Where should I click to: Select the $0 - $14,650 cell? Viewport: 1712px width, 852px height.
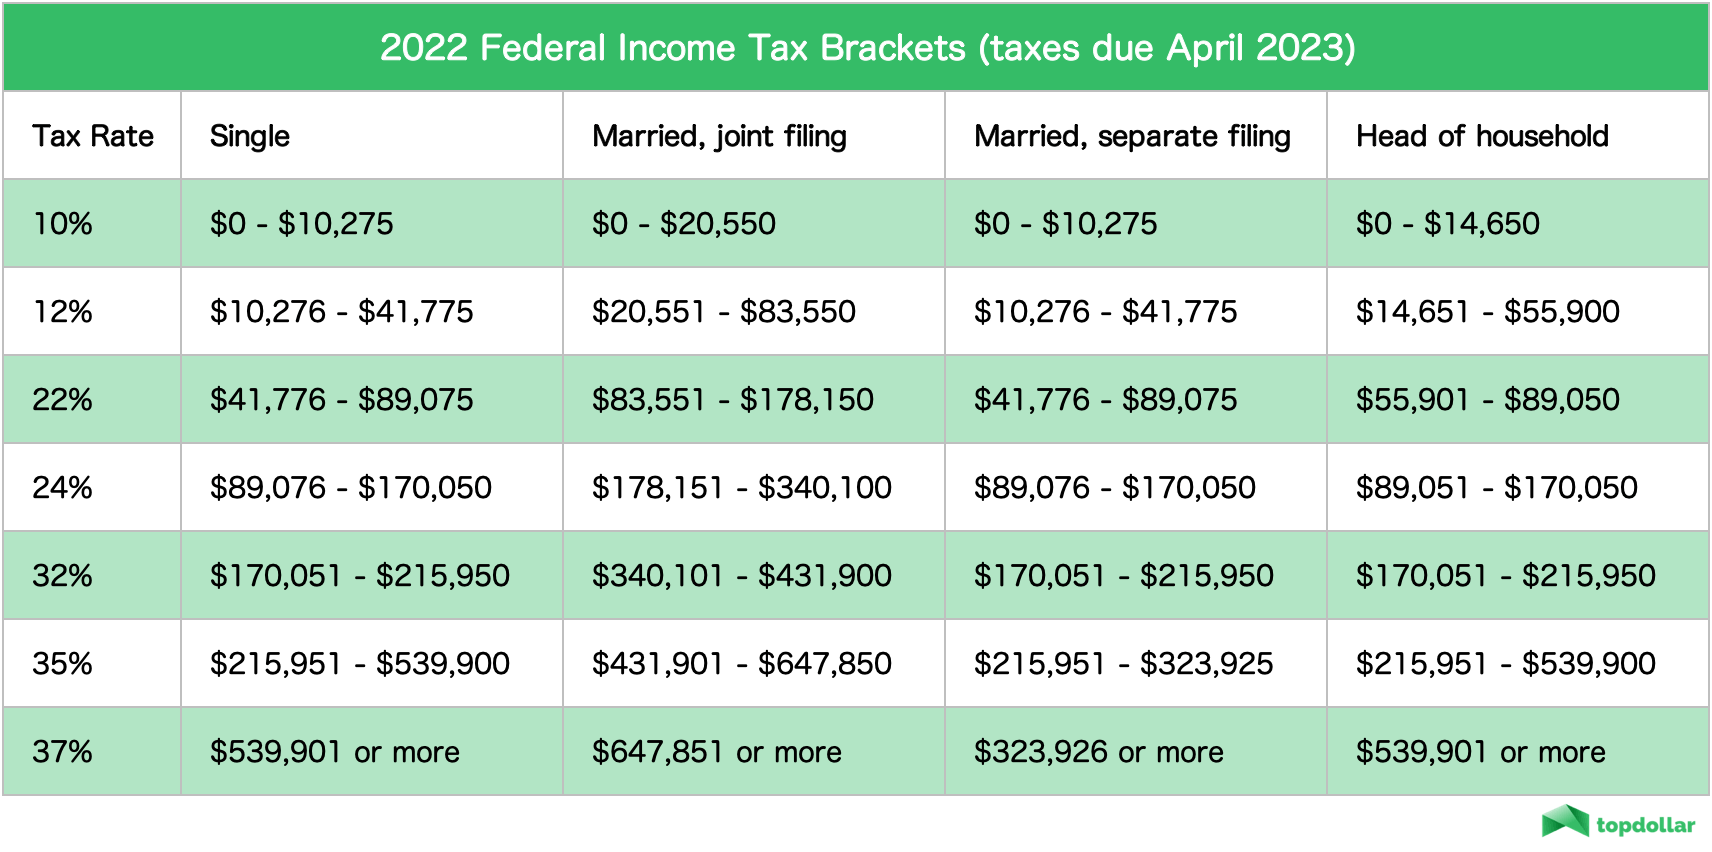(x=1447, y=224)
